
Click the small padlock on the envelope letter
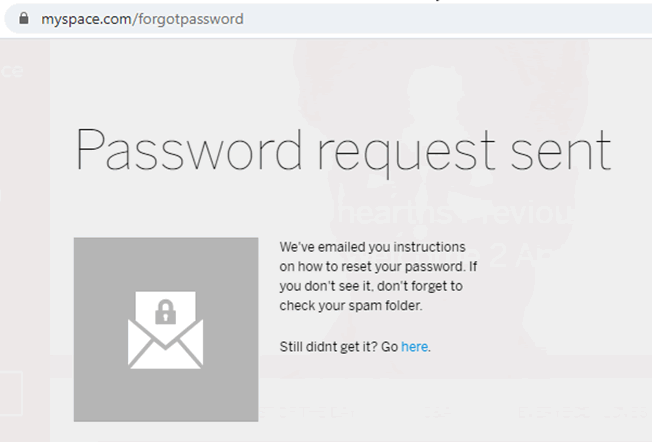pyautogui.click(x=165, y=312)
